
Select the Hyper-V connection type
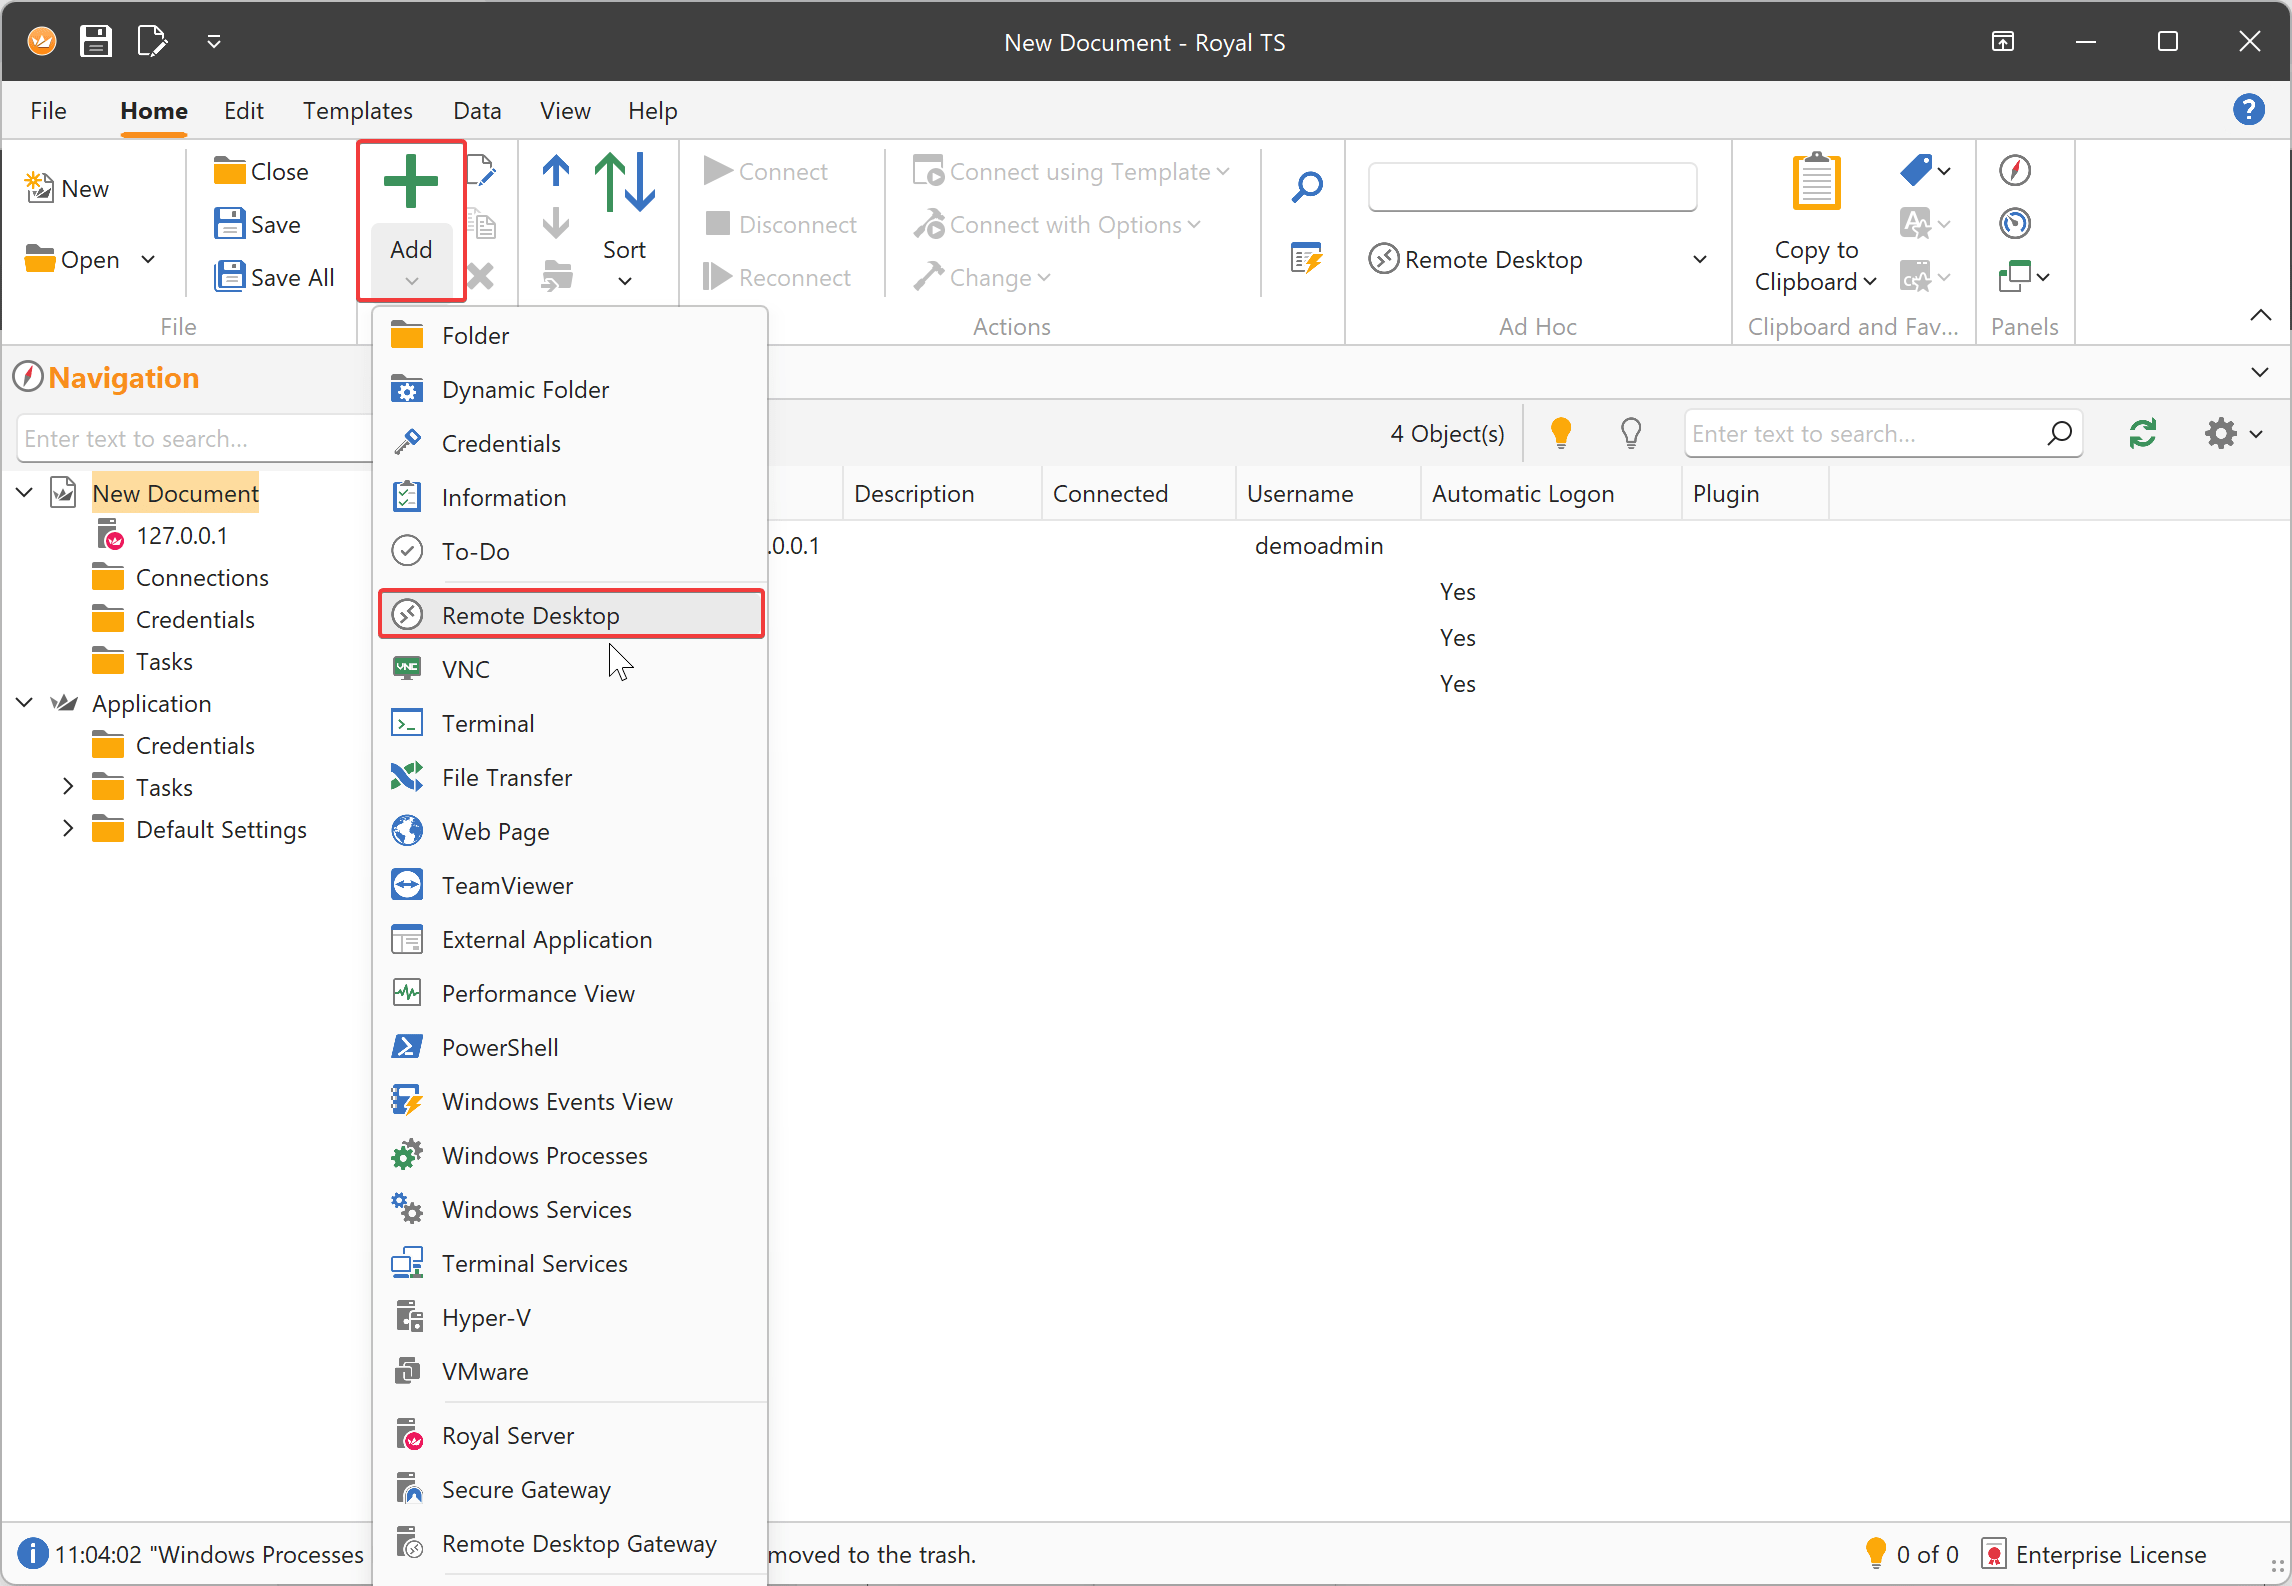[x=486, y=1317]
